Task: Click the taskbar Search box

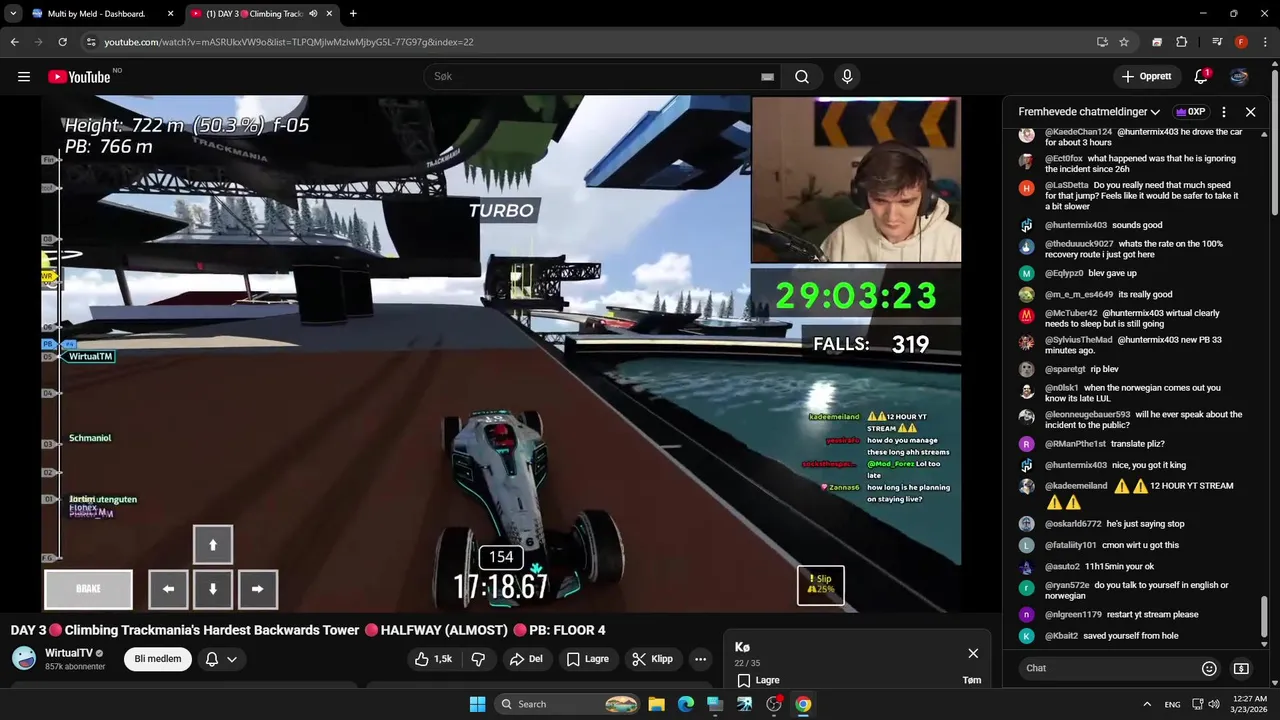Action: pos(567,704)
